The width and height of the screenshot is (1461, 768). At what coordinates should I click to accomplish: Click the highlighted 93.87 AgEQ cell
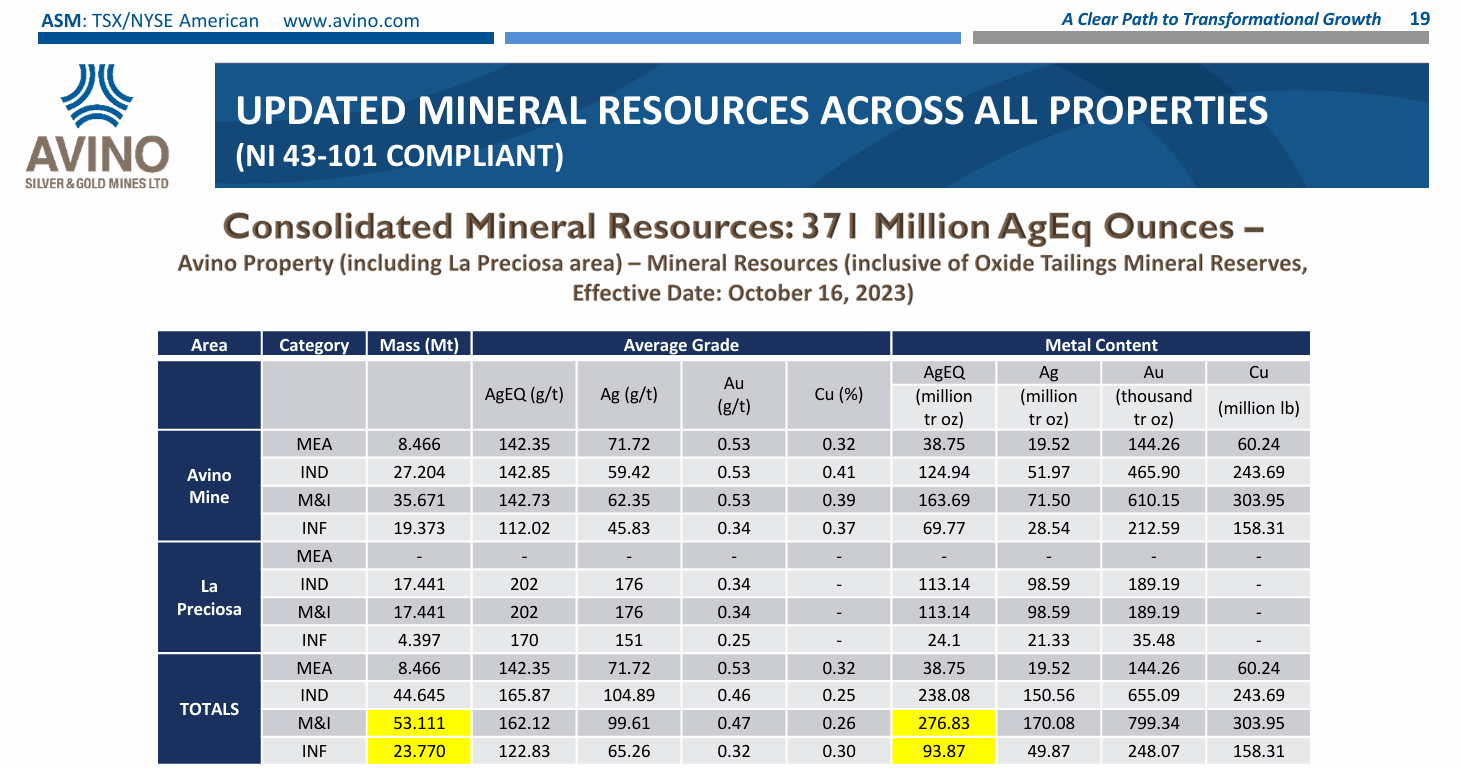coord(943,751)
